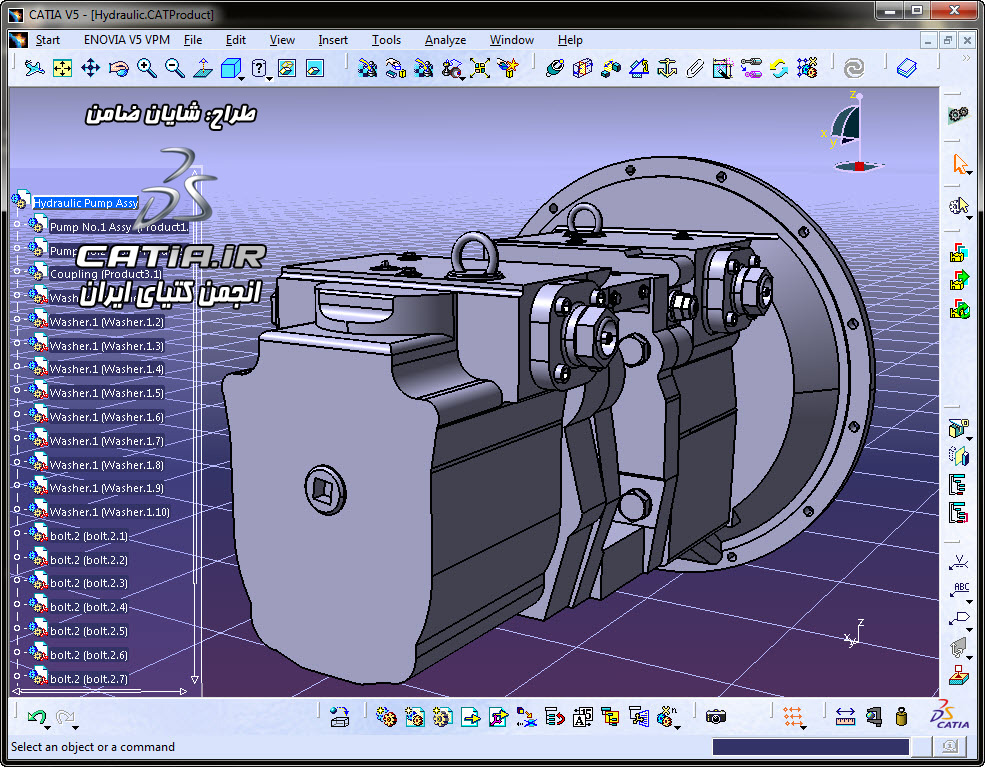
Task: Click the Weld Feature icon
Action: click(959, 563)
